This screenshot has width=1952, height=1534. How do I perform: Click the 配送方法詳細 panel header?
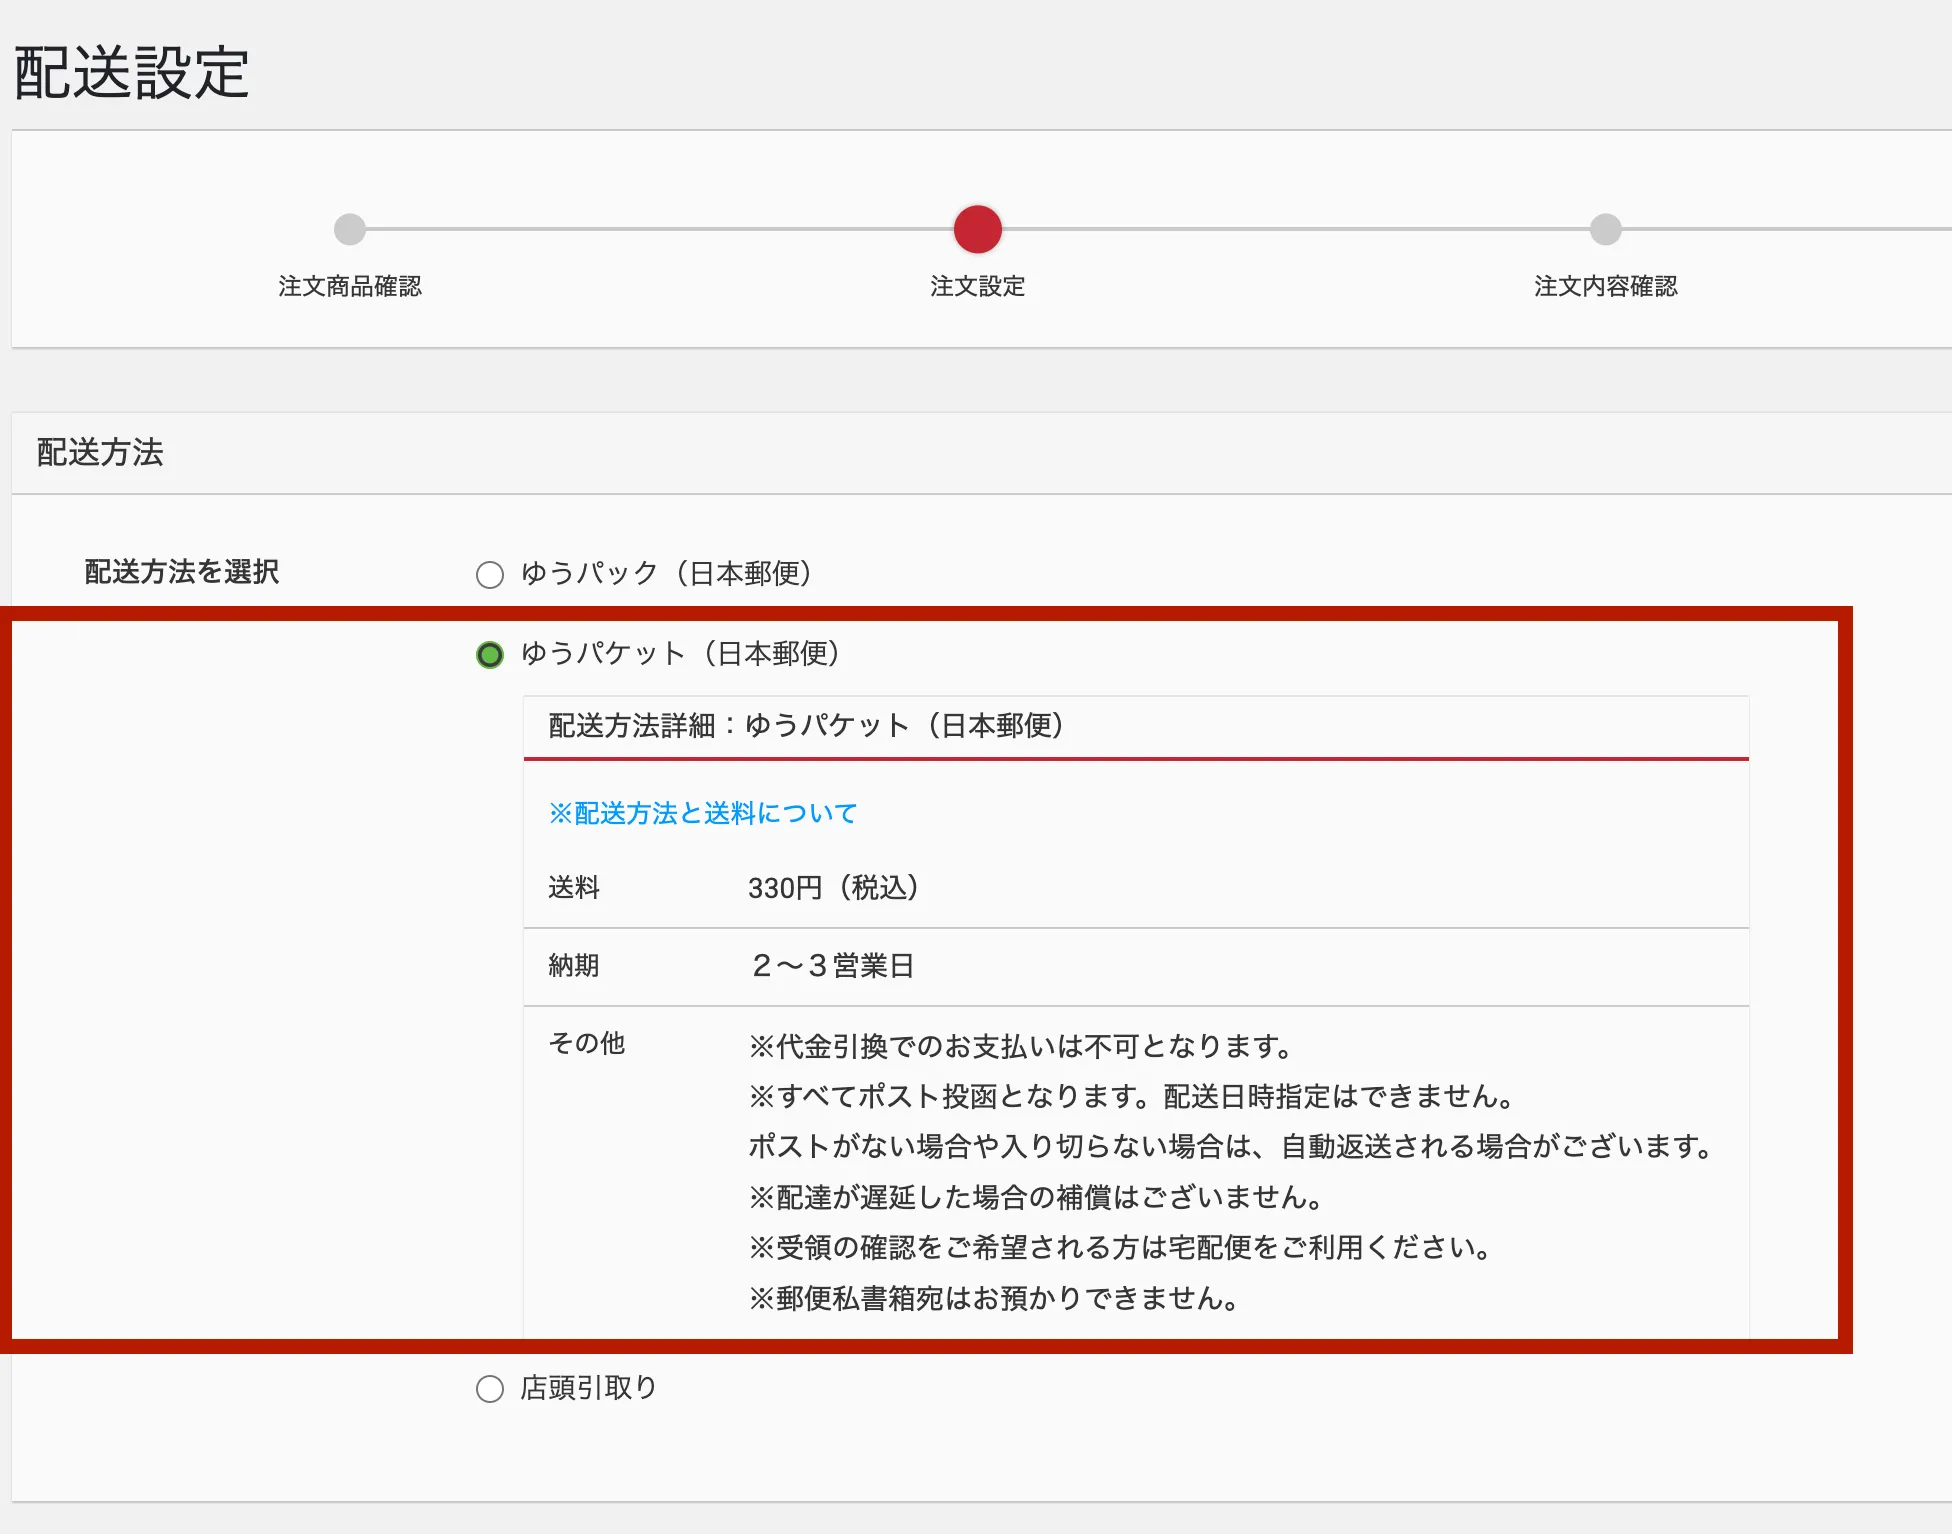pos(806,725)
